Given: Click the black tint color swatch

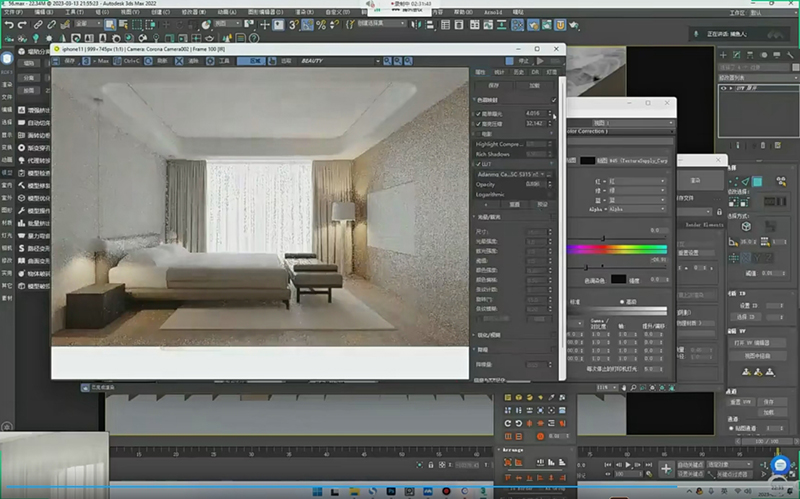Looking at the screenshot, I should coord(618,279).
